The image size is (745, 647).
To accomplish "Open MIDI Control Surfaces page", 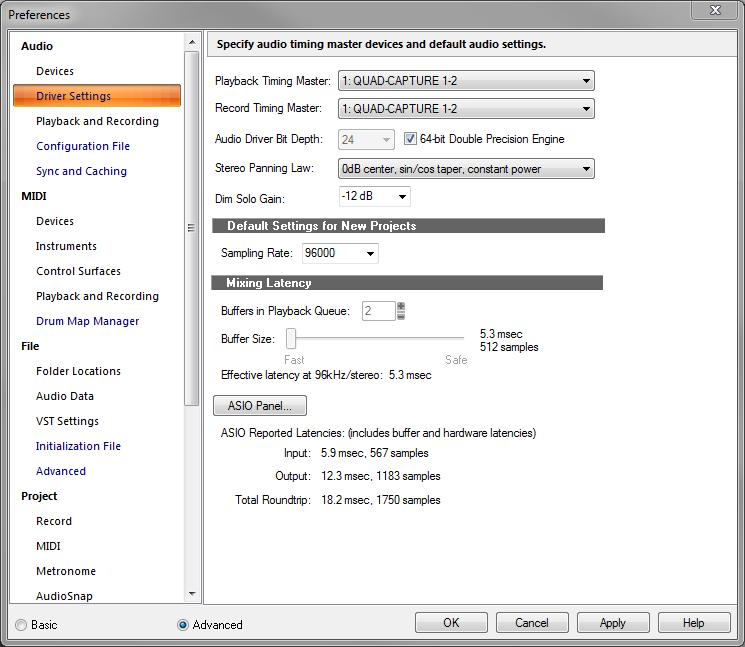I will tap(78, 271).
